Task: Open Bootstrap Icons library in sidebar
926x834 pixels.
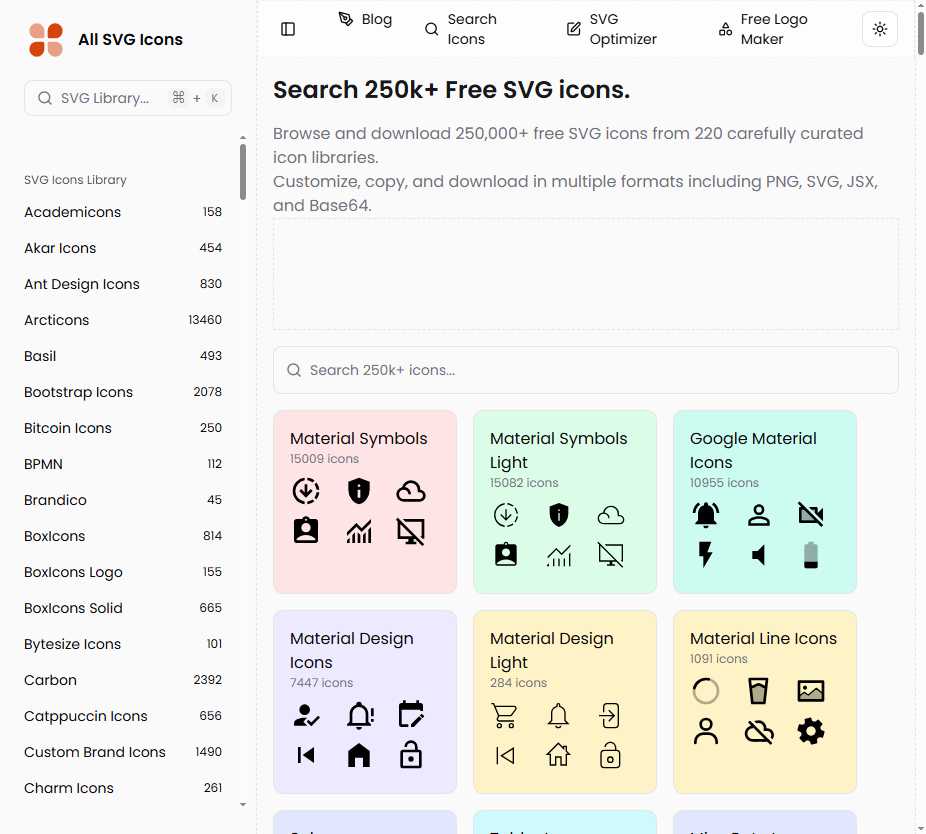Action: tap(78, 392)
